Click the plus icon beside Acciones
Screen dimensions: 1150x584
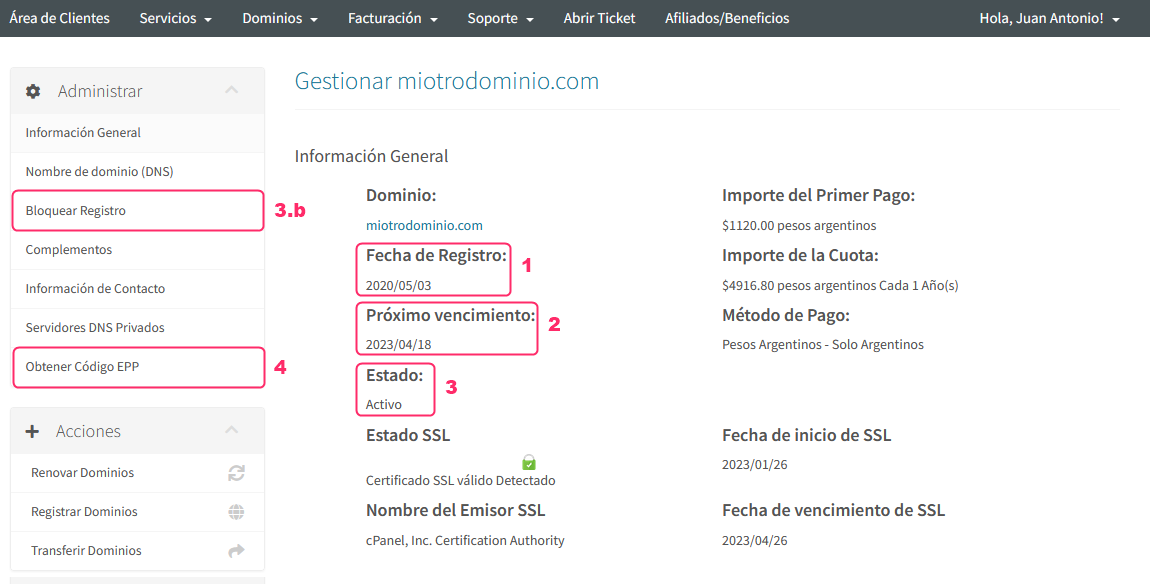click(x=32, y=431)
